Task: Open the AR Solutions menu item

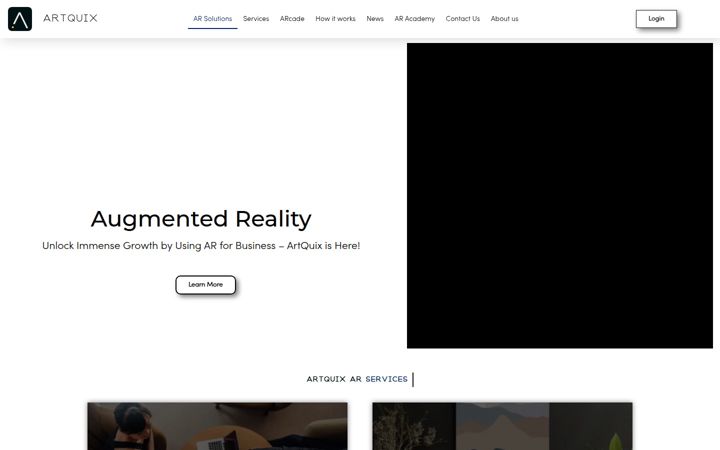Action: click(213, 19)
